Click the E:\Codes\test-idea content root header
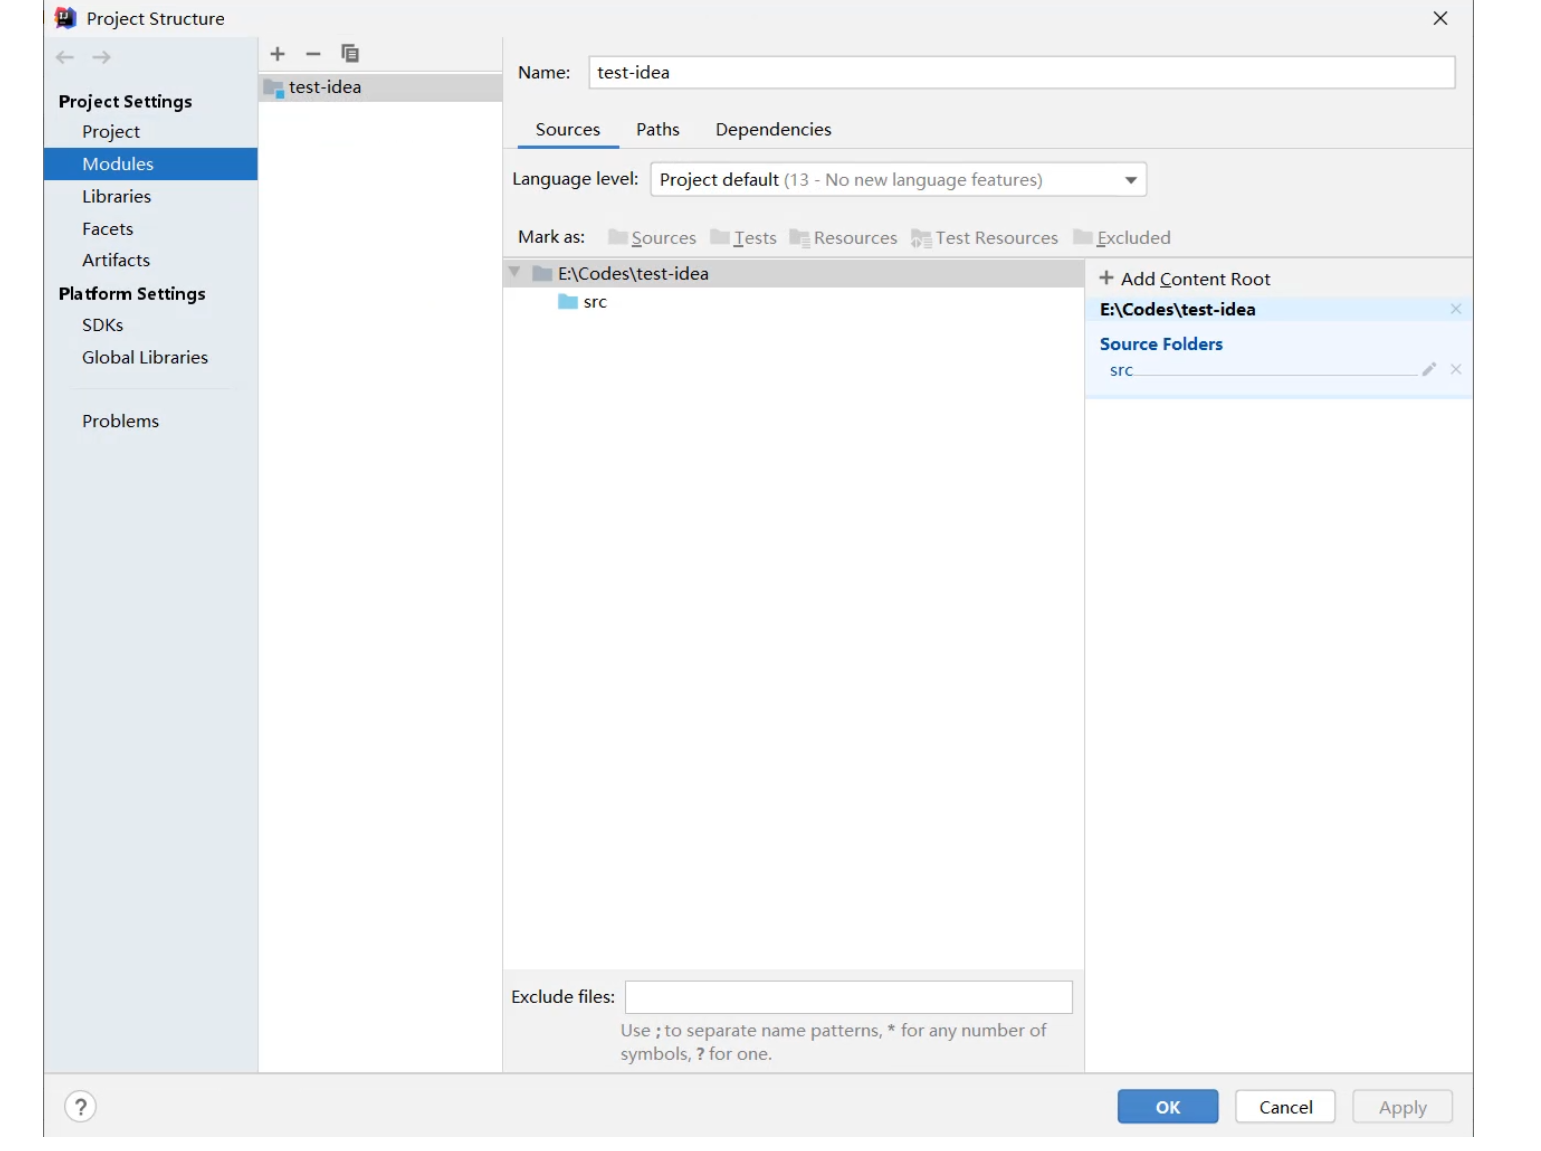The height and width of the screenshot is (1151, 1541). coord(1177,310)
